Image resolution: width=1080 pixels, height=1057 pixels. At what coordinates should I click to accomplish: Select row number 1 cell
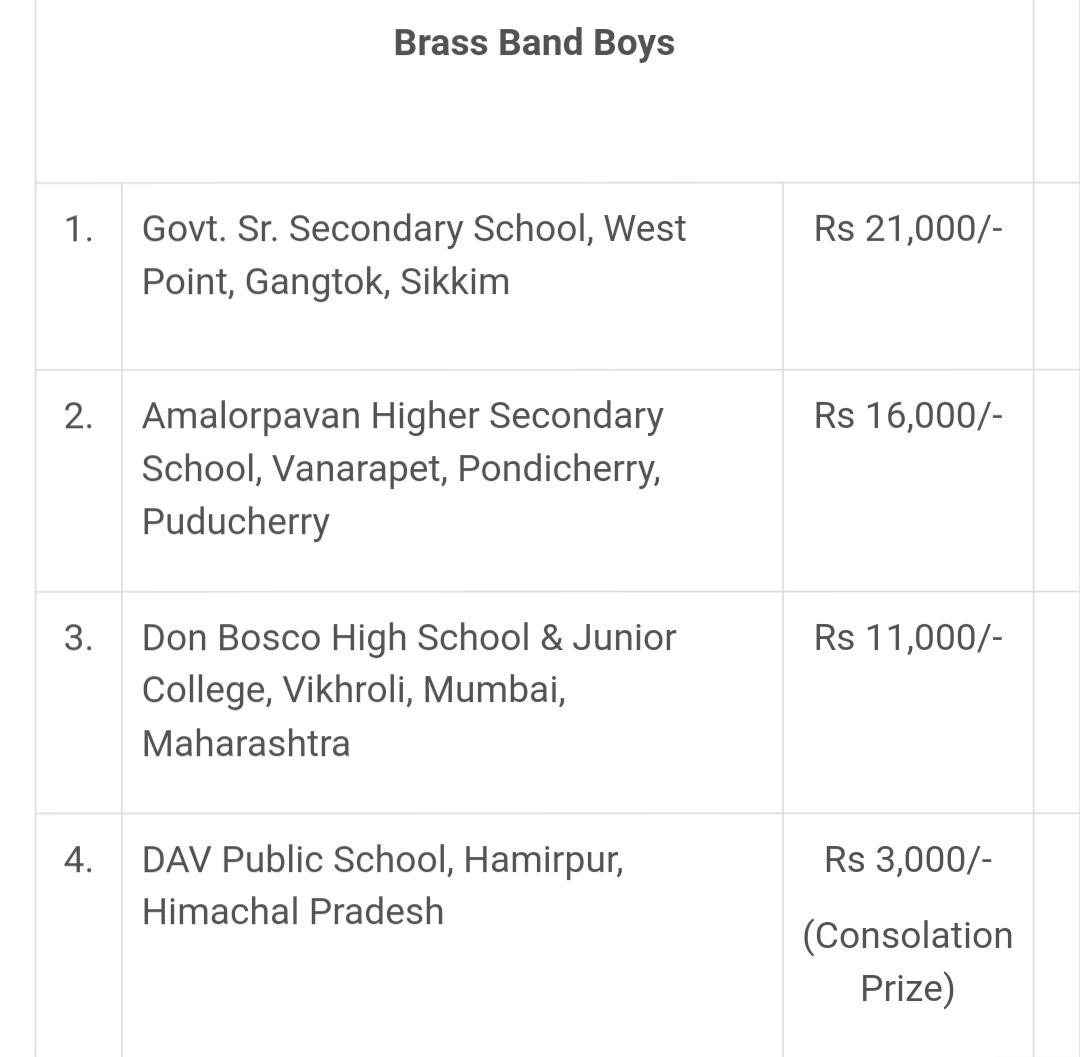[x=79, y=229]
